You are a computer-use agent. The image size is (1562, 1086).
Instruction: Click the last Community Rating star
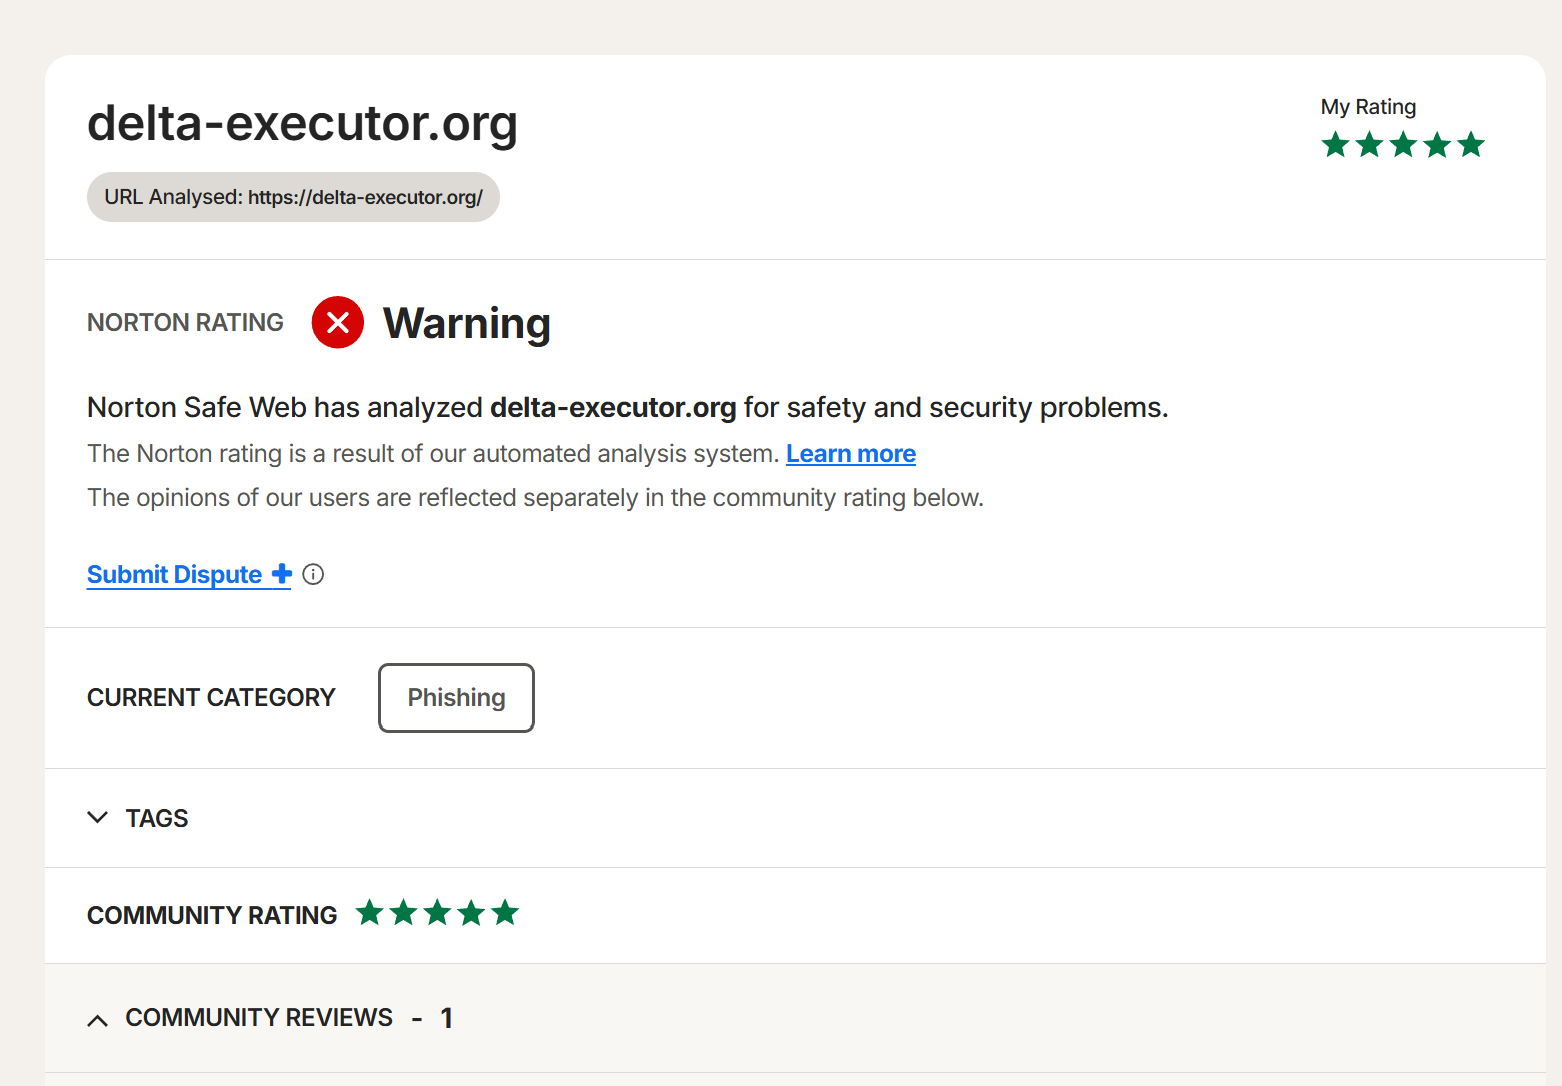(505, 912)
